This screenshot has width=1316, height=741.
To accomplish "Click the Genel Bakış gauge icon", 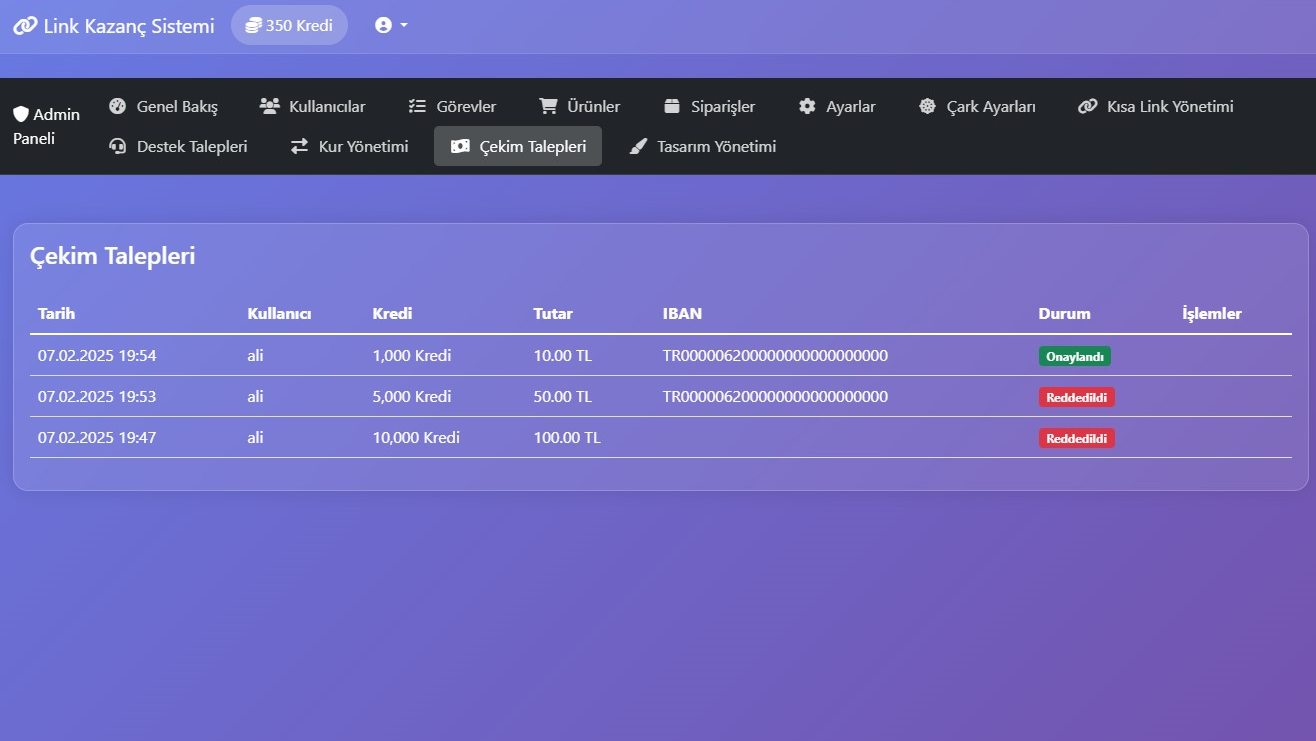I will (x=118, y=106).
